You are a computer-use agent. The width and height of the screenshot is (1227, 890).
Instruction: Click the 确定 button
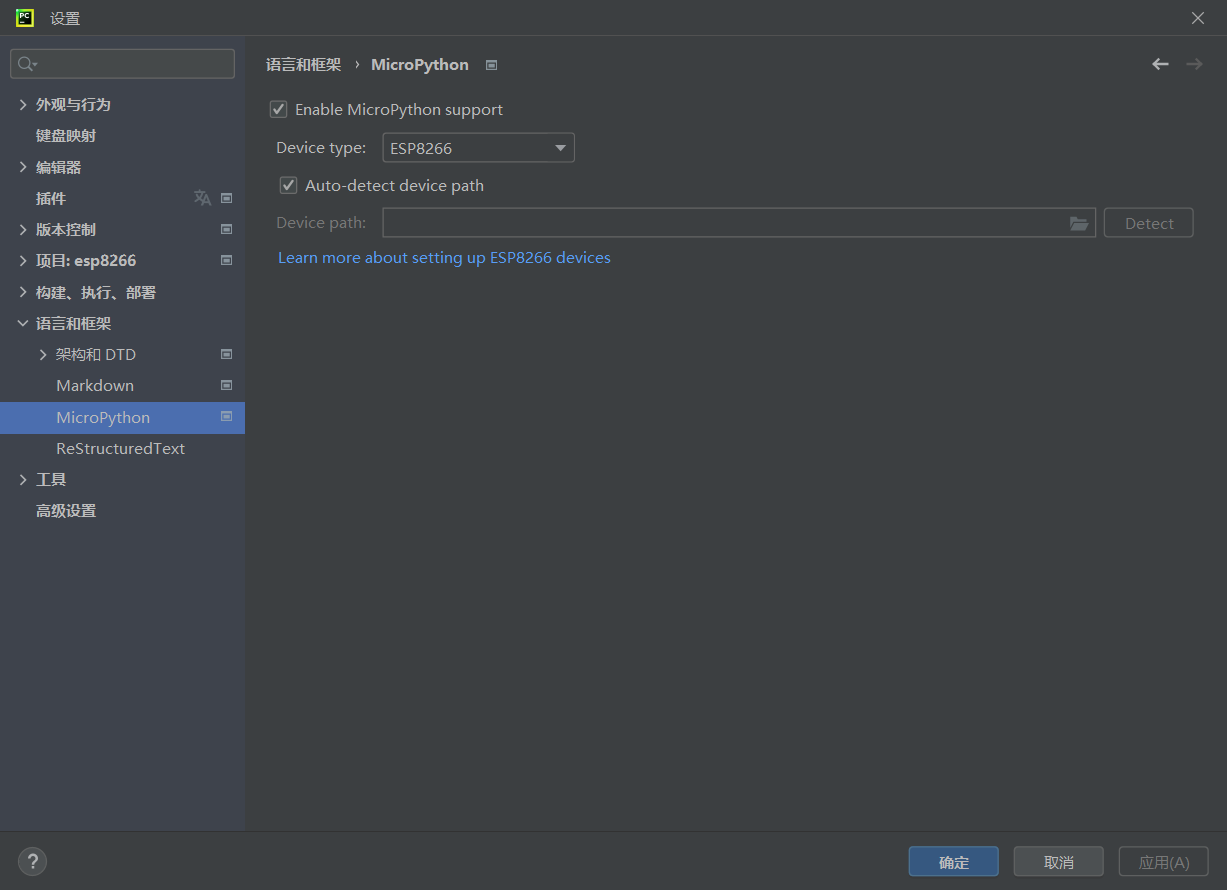[x=954, y=862]
